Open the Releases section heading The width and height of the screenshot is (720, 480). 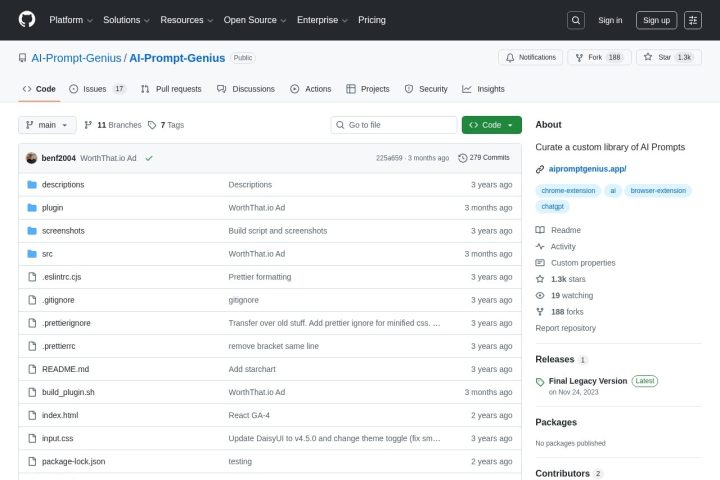pos(555,359)
